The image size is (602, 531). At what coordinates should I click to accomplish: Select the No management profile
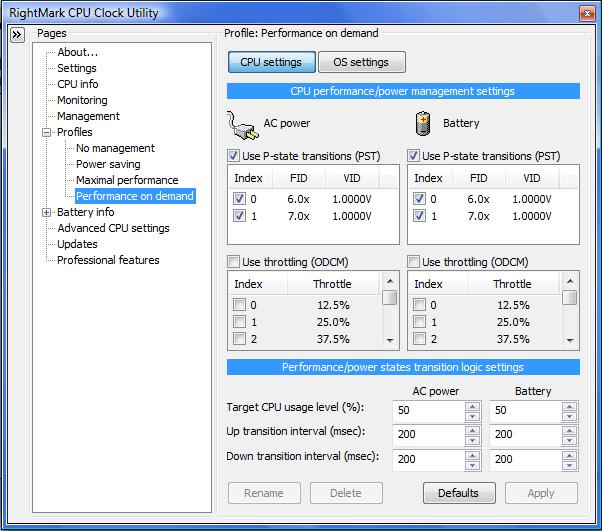(x=115, y=148)
